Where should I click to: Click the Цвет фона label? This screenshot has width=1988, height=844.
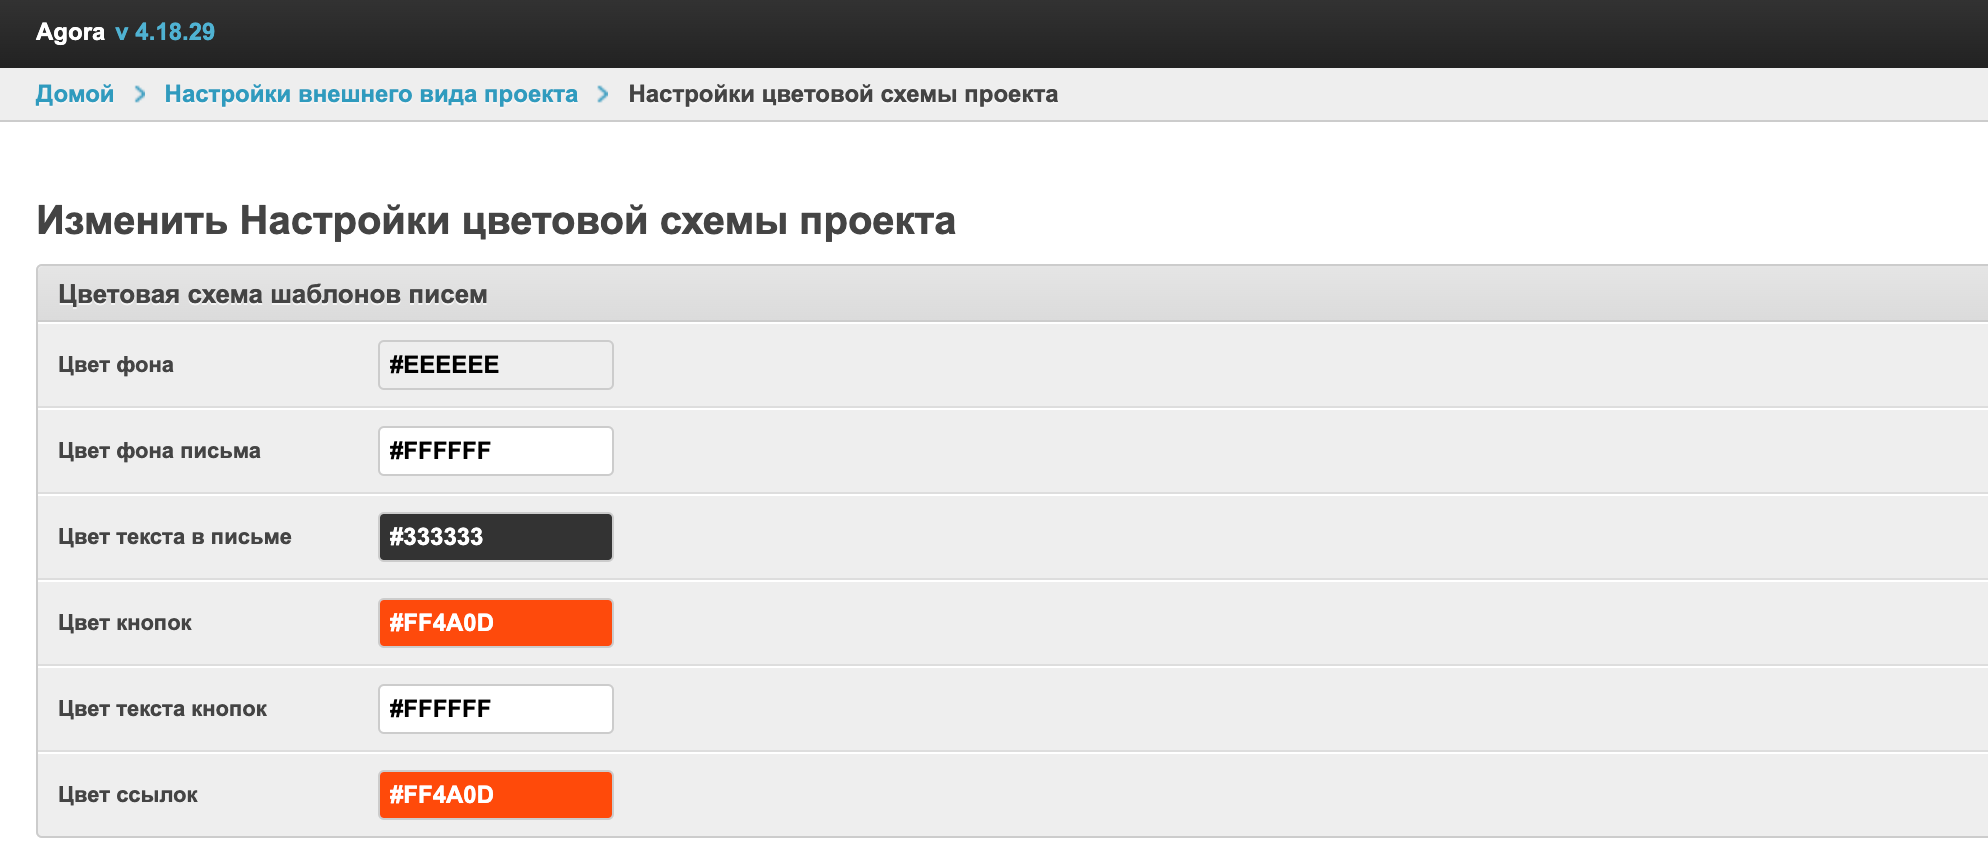click(116, 365)
